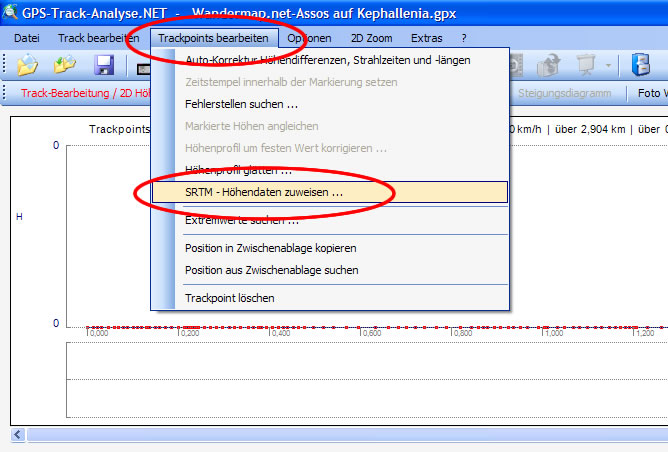The width and height of the screenshot is (668, 452).
Task: Select Trackpoint löschen menu entry
Action: pos(229,298)
